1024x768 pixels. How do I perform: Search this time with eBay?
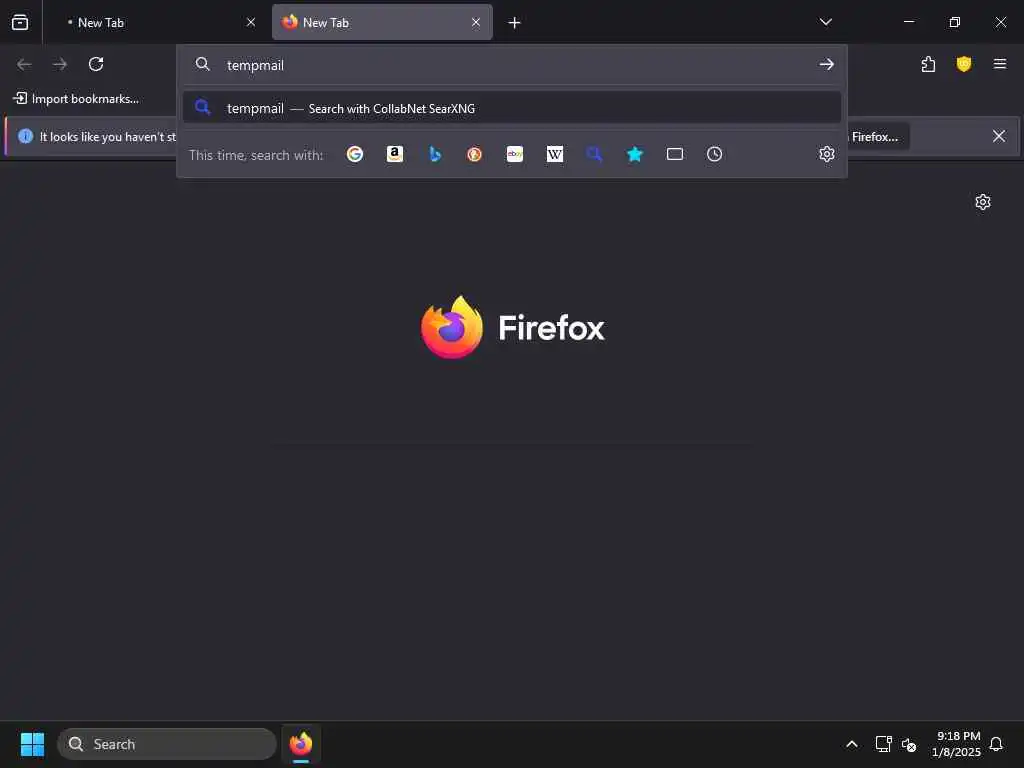click(515, 154)
